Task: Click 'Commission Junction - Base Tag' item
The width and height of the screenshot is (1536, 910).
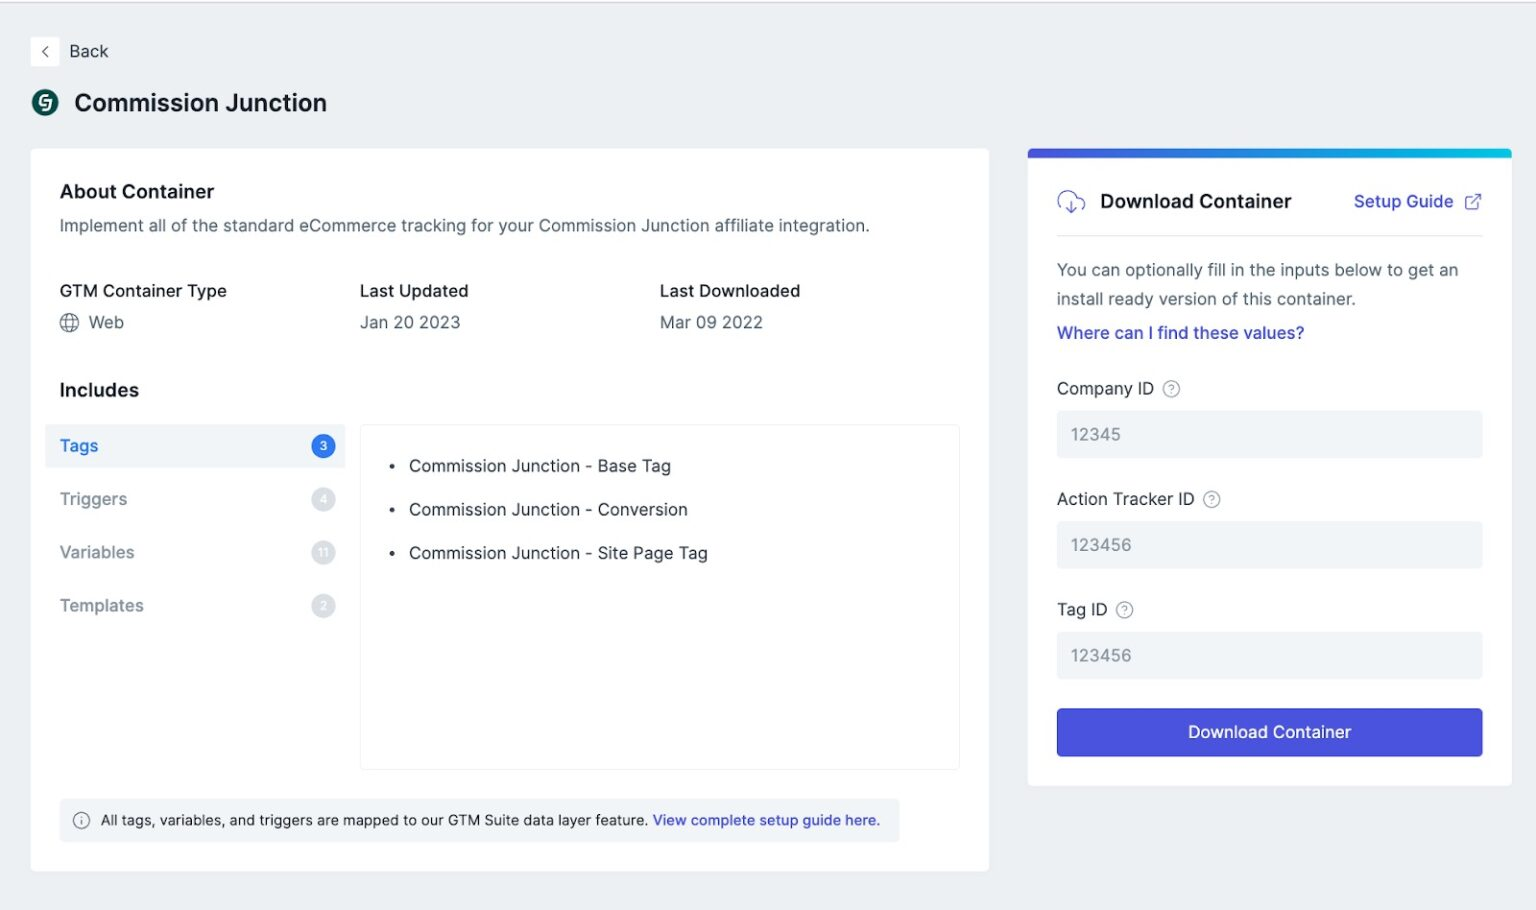Action: 540,466
